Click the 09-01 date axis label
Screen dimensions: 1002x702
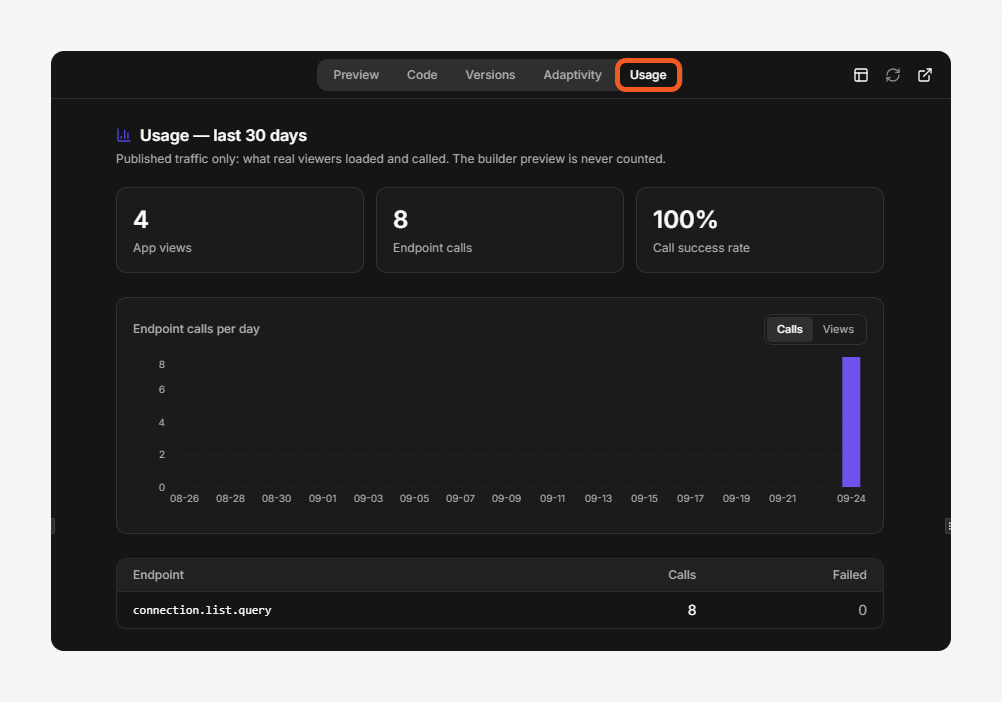322,498
